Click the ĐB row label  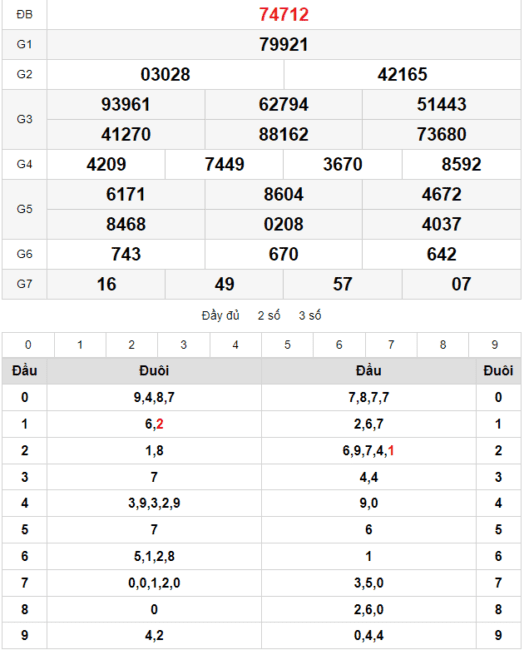coord(24,15)
